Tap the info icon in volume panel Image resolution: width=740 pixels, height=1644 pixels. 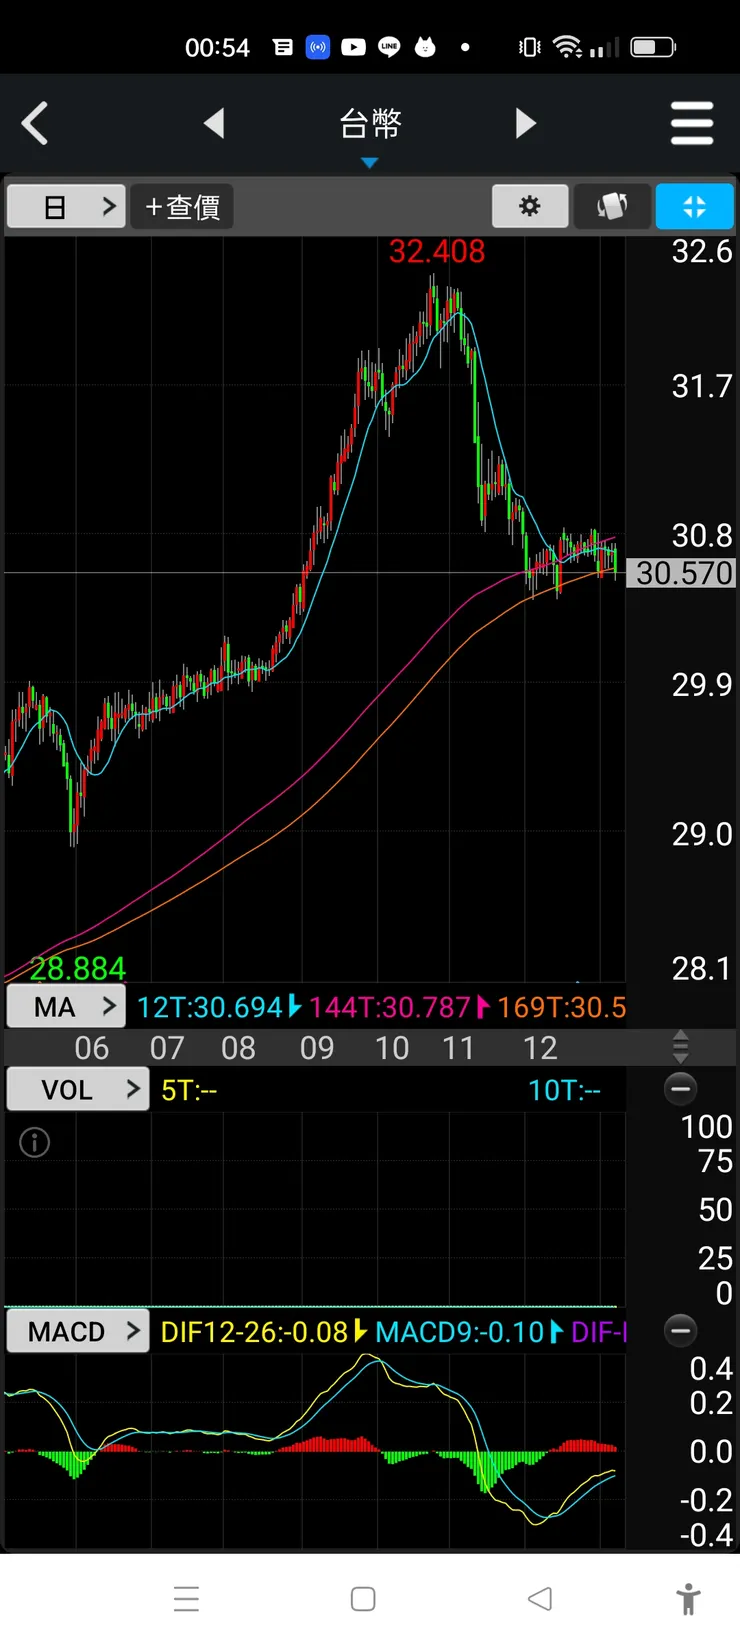pos(34,1142)
